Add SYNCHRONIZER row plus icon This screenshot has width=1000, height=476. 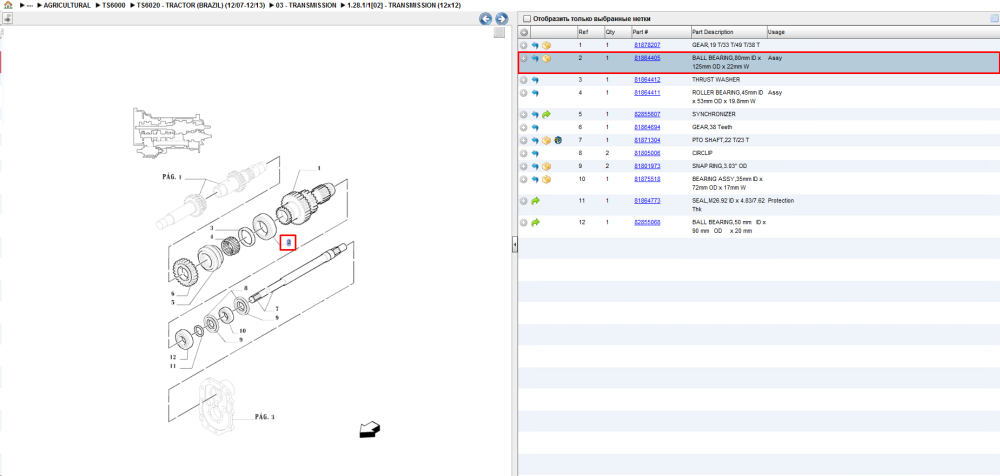tap(524, 114)
